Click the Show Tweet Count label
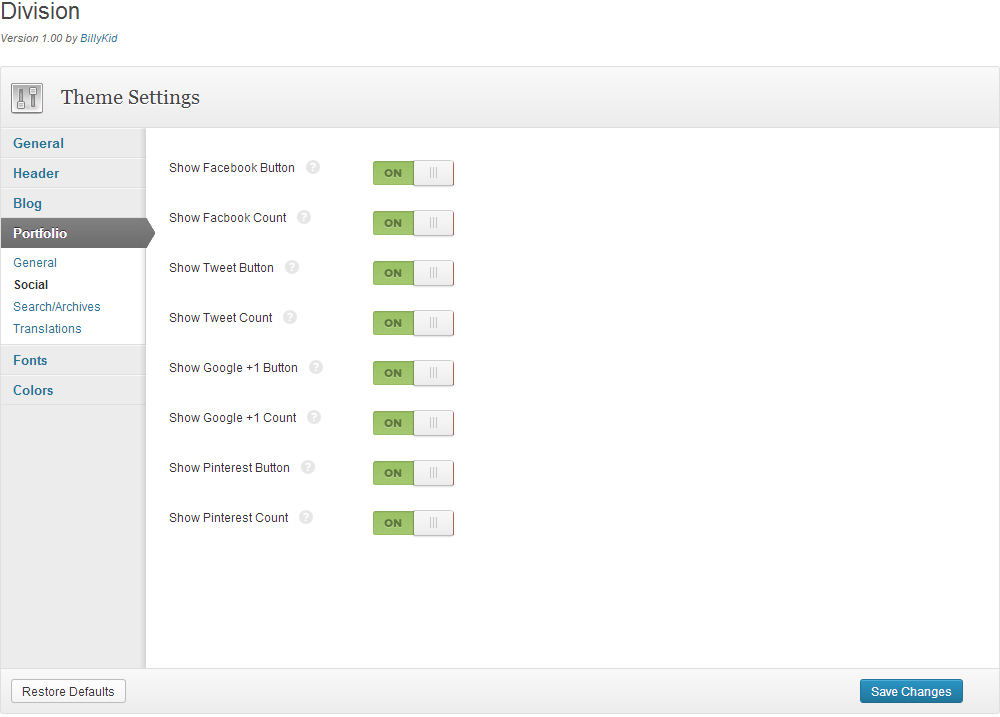 pyautogui.click(x=221, y=318)
